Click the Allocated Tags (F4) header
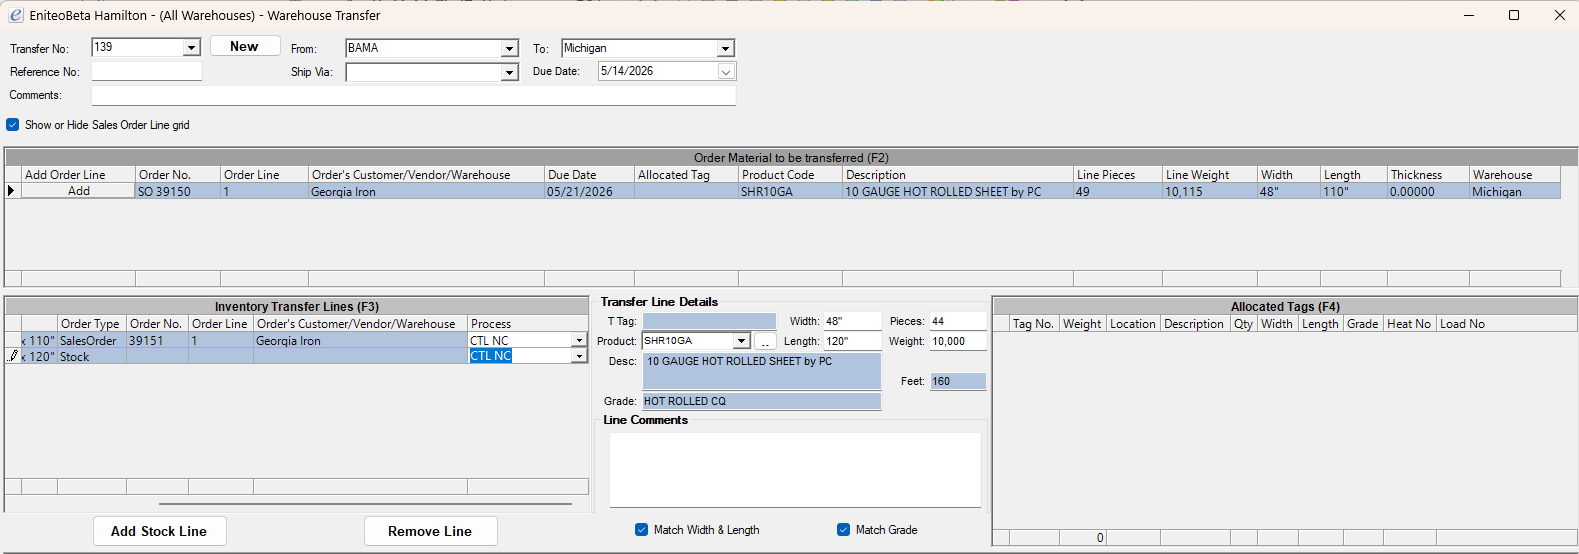Viewport: 1579px width, 554px height. [x=1285, y=306]
